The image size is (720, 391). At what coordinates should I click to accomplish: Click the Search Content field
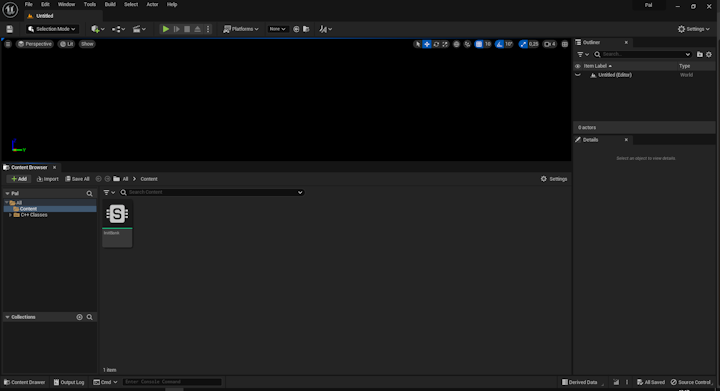coord(211,192)
